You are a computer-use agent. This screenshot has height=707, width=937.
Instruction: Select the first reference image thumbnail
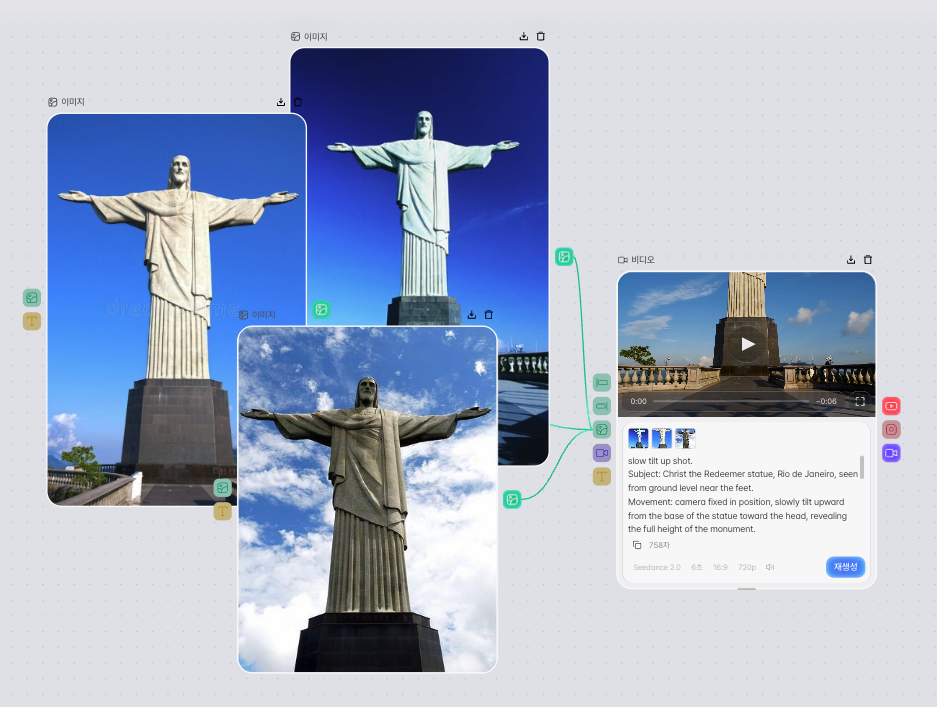coord(638,438)
